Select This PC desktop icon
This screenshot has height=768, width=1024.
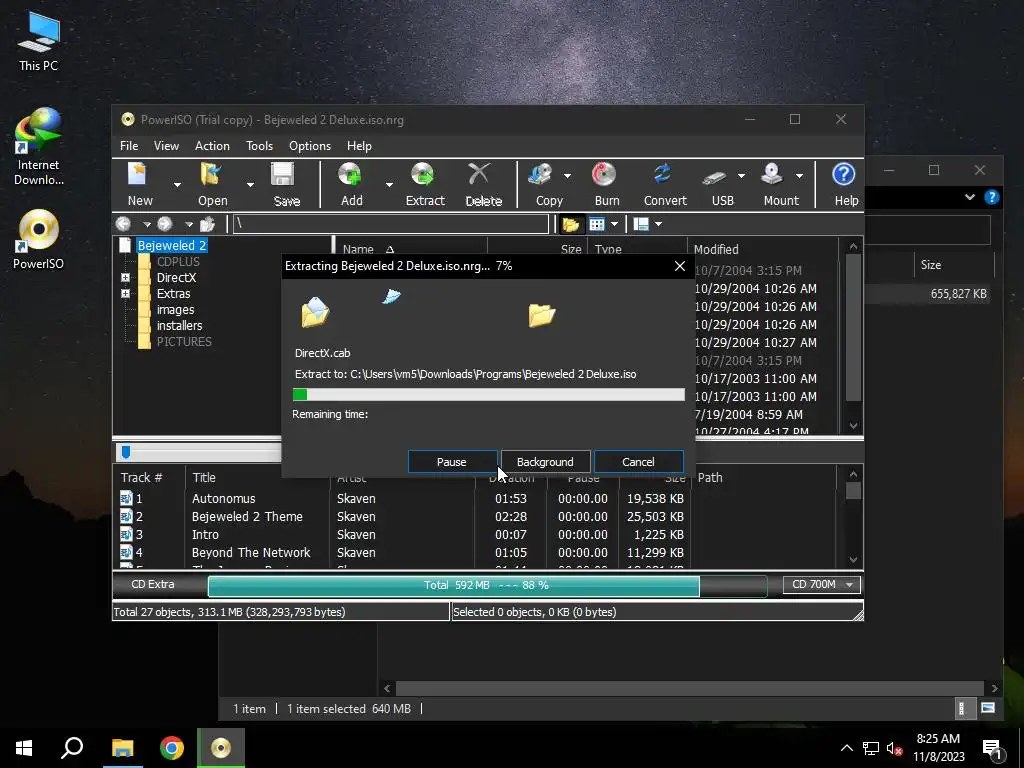[39, 41]
